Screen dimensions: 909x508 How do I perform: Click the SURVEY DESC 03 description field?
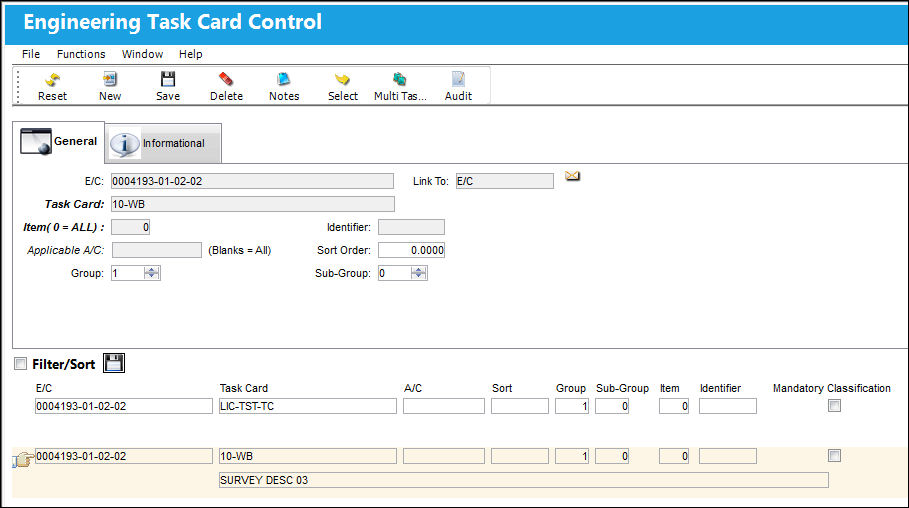(523, 480)
